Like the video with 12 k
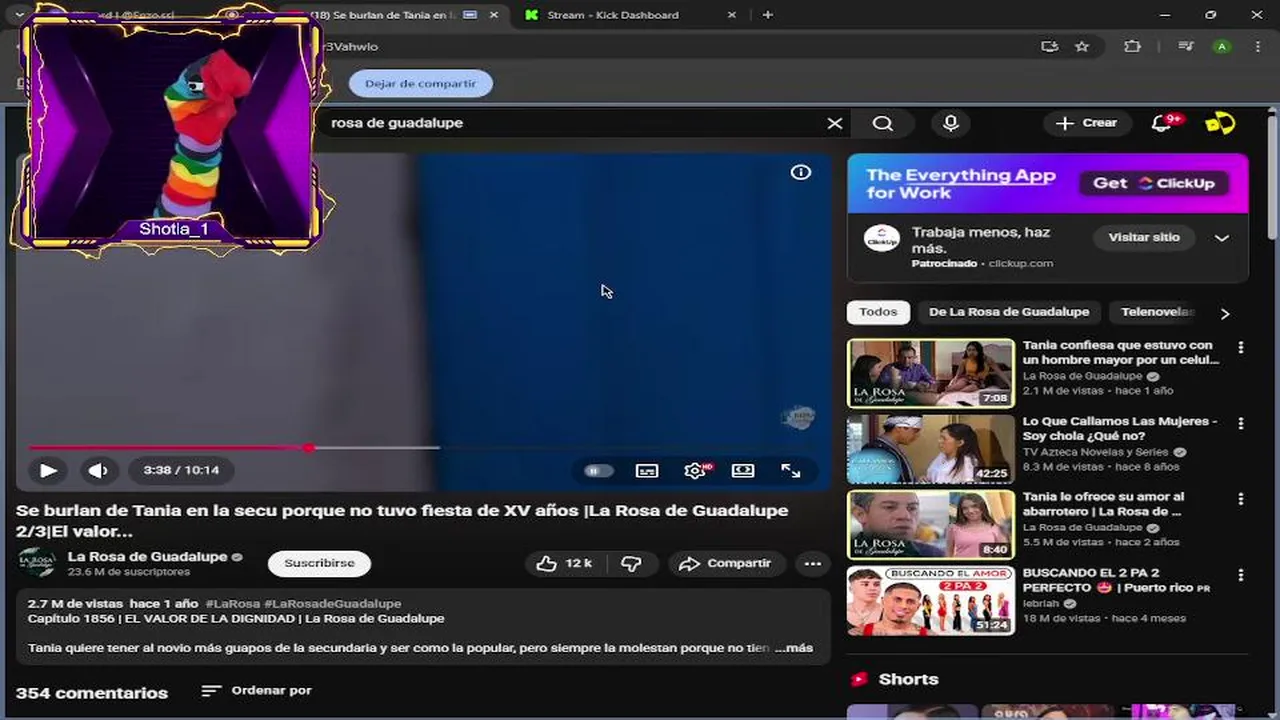The width and height of the screenshot is (1280, 720). pos(564,564)
